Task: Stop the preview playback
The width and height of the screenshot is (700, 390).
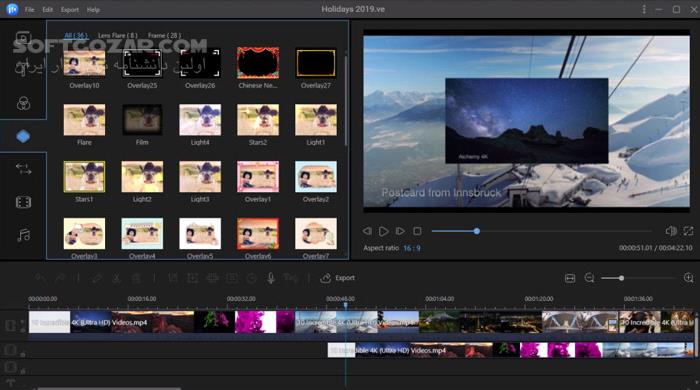Action: click(x=417, y=231)
